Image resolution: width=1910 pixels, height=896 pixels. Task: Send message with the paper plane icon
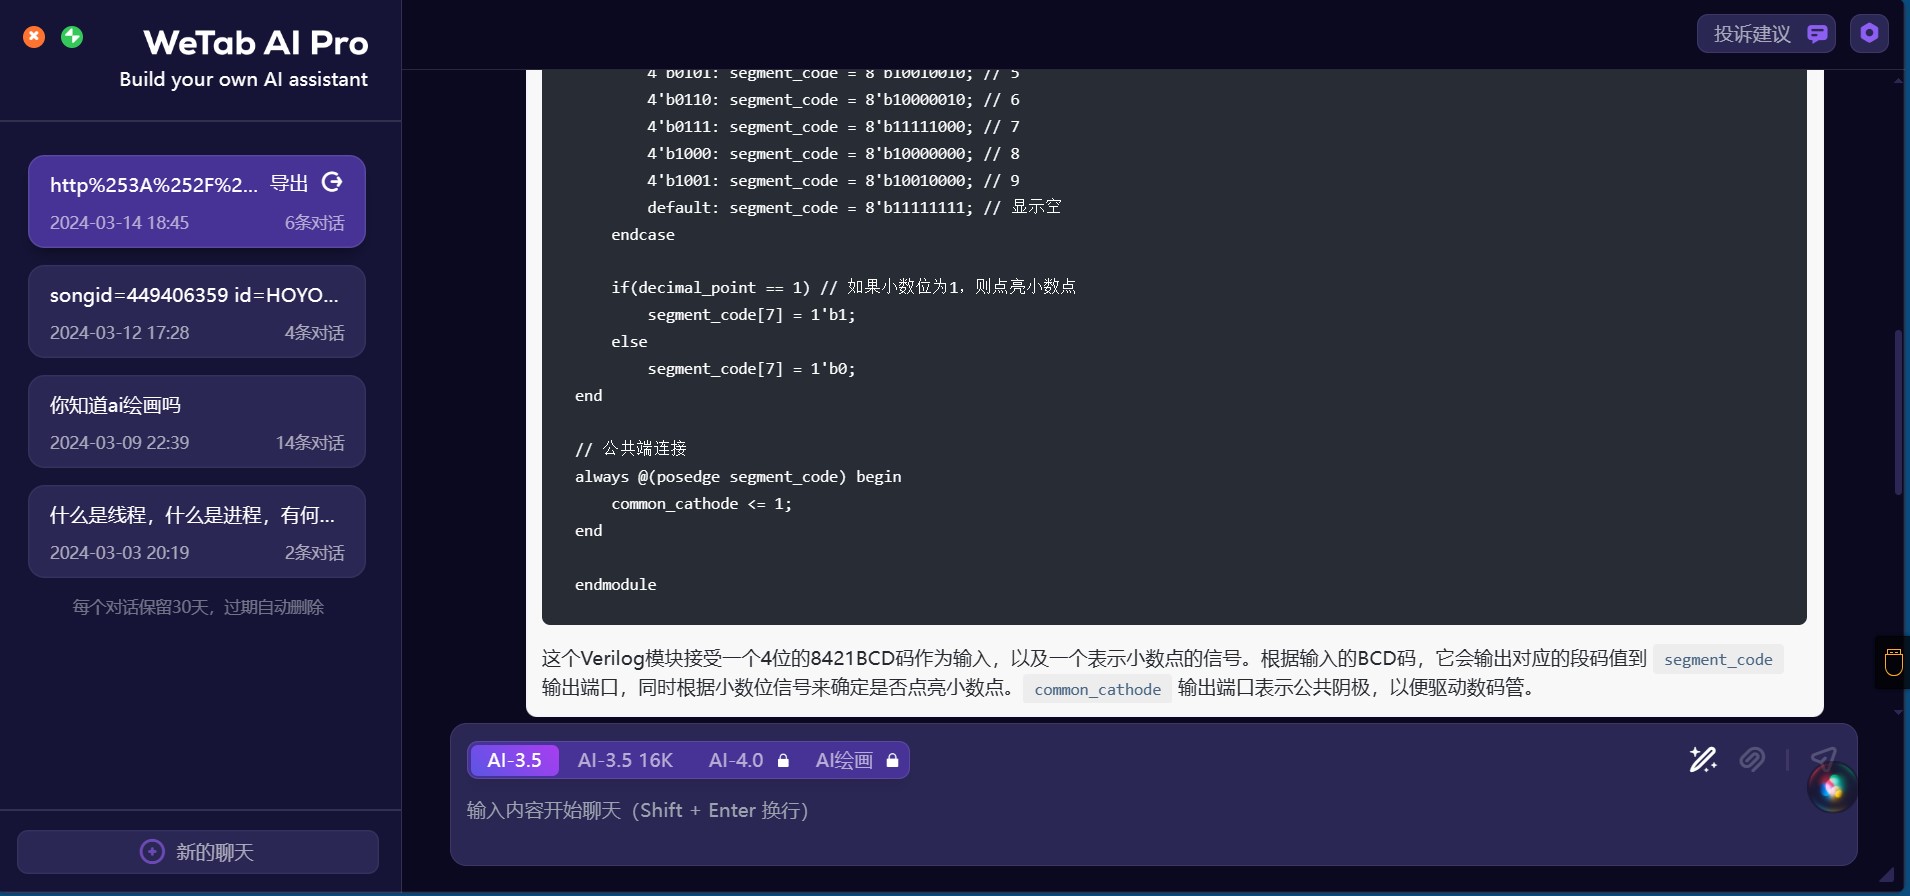(1823, 759)
